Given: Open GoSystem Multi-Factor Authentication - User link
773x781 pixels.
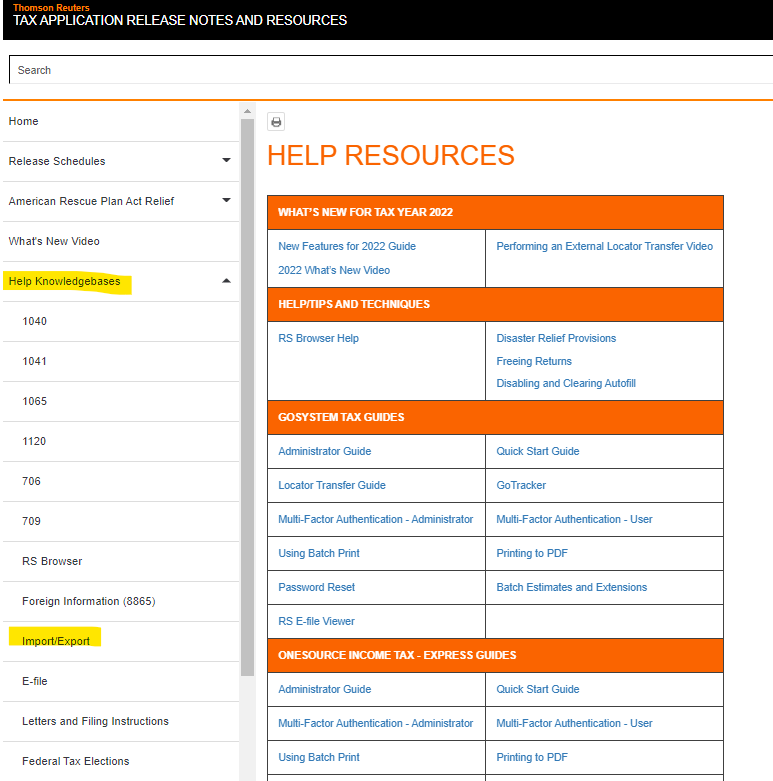Looking at the screenshot, I should pyautogui.click(x=574, y=519).
